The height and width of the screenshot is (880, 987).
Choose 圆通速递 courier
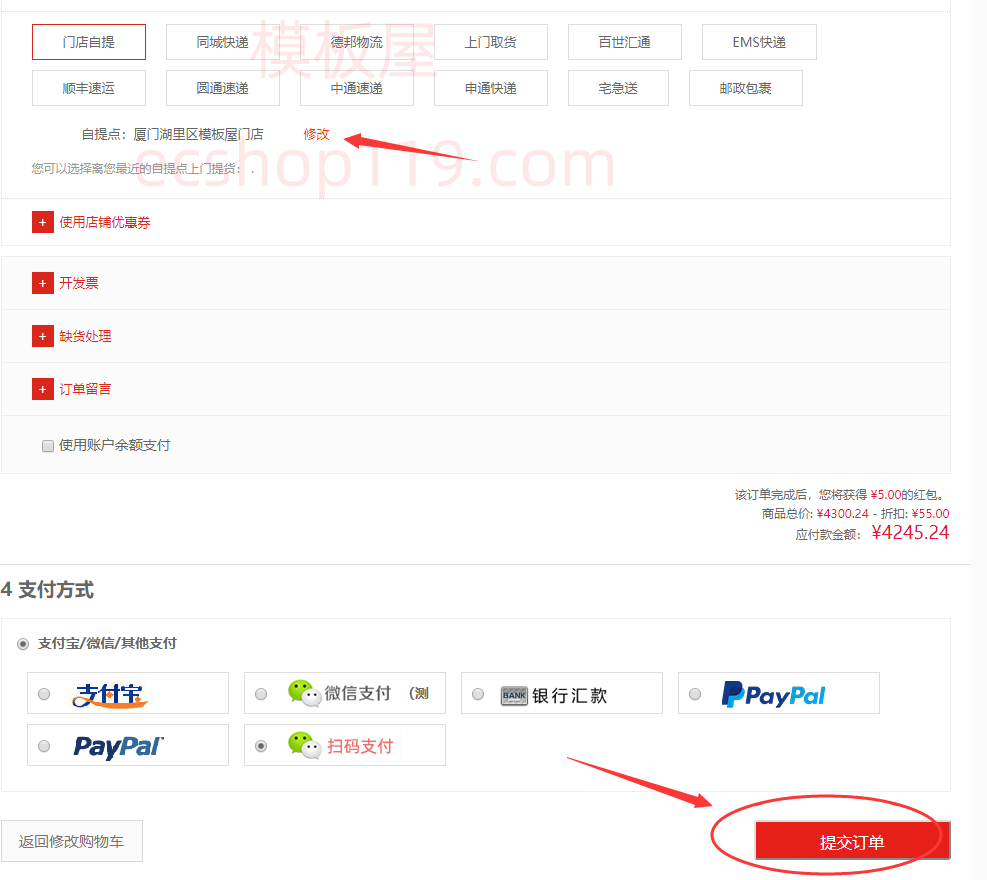click(223, 88)
